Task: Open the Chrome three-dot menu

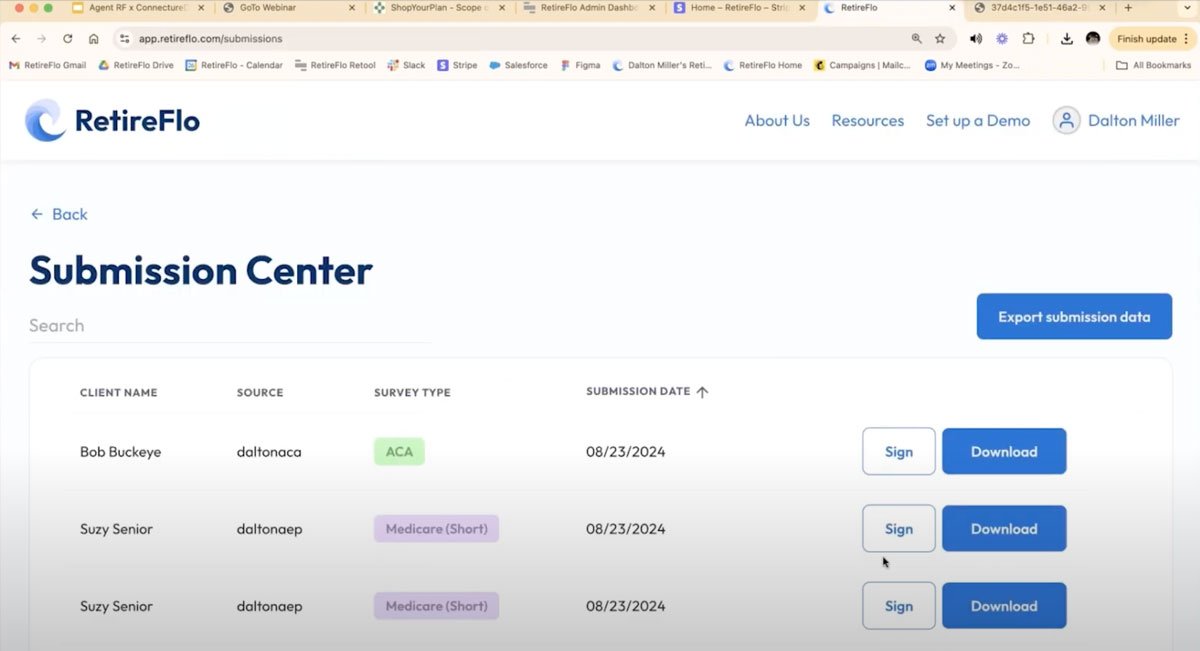Action: point(1187,39)
